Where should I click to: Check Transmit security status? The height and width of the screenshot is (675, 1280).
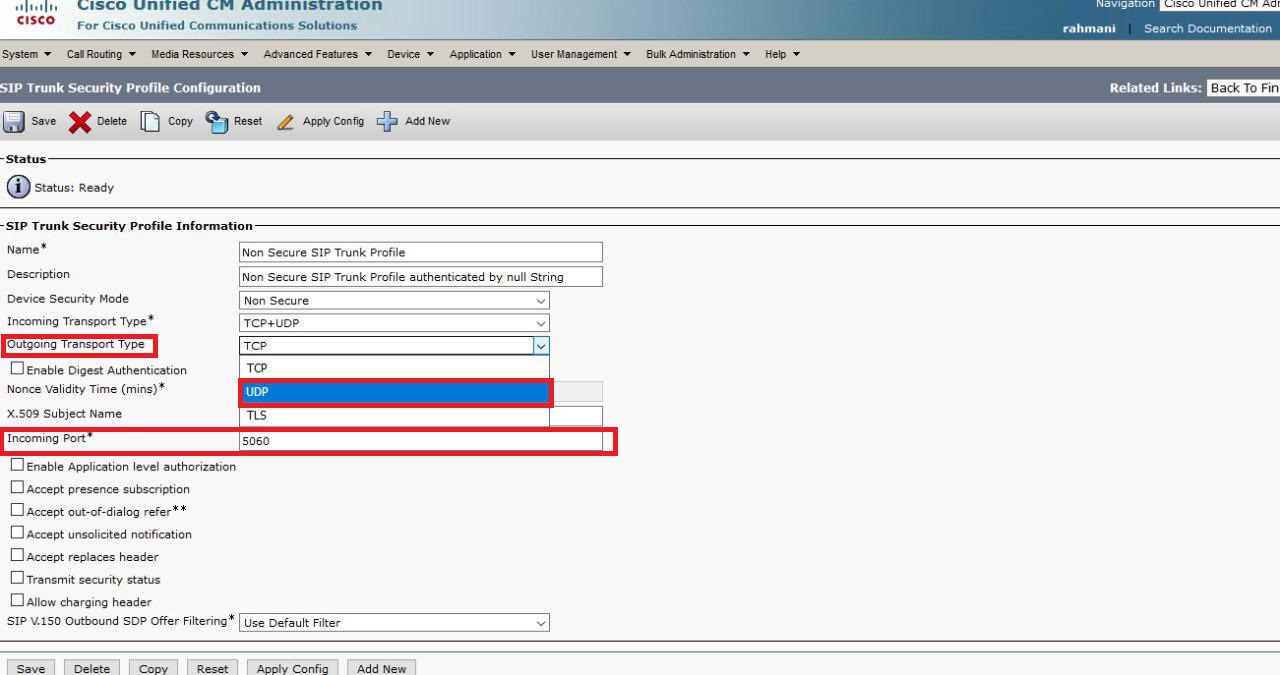point(17,578)
